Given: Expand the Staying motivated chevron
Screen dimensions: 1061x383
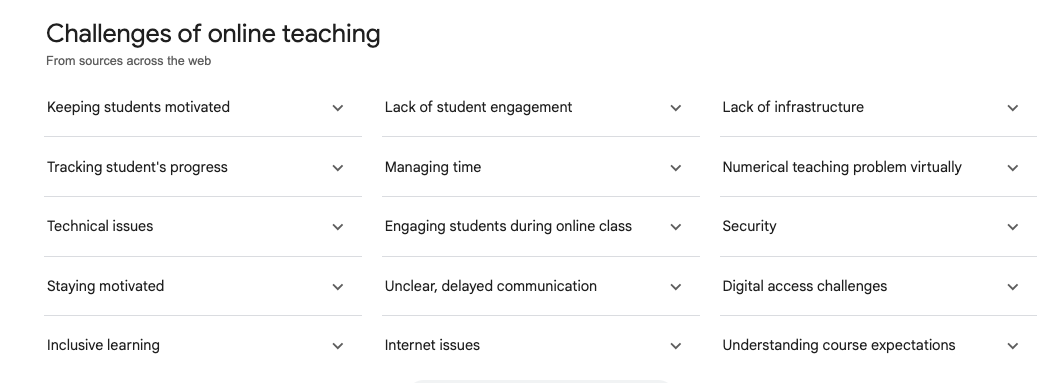Looking at the screenshot, I should tap(338, 287).
